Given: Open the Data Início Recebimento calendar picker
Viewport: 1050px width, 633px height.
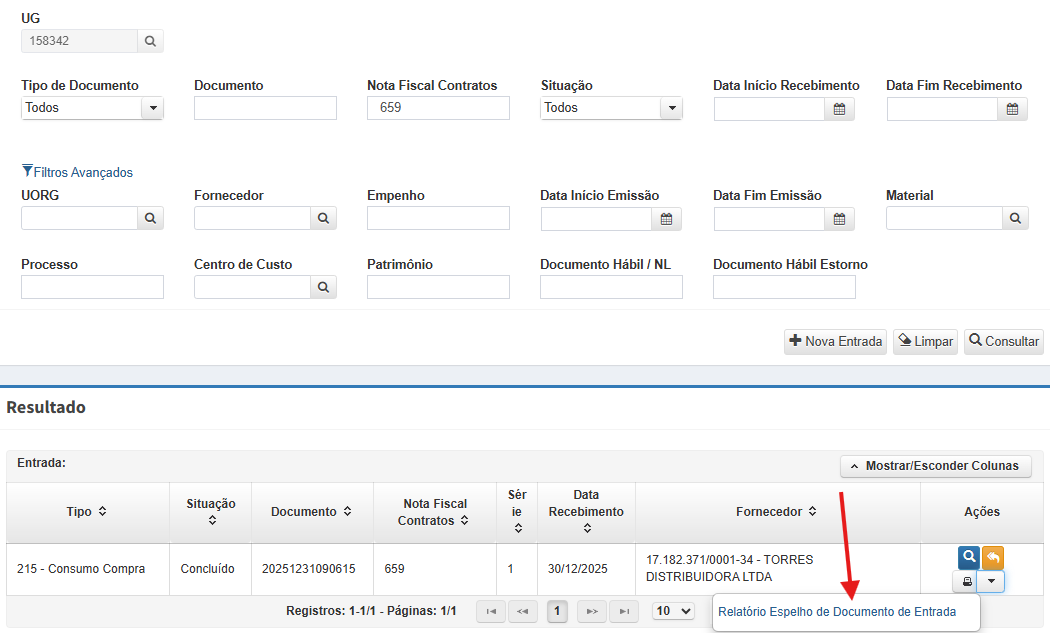Looking at the screenshot, I should click(x=840, y=109).
